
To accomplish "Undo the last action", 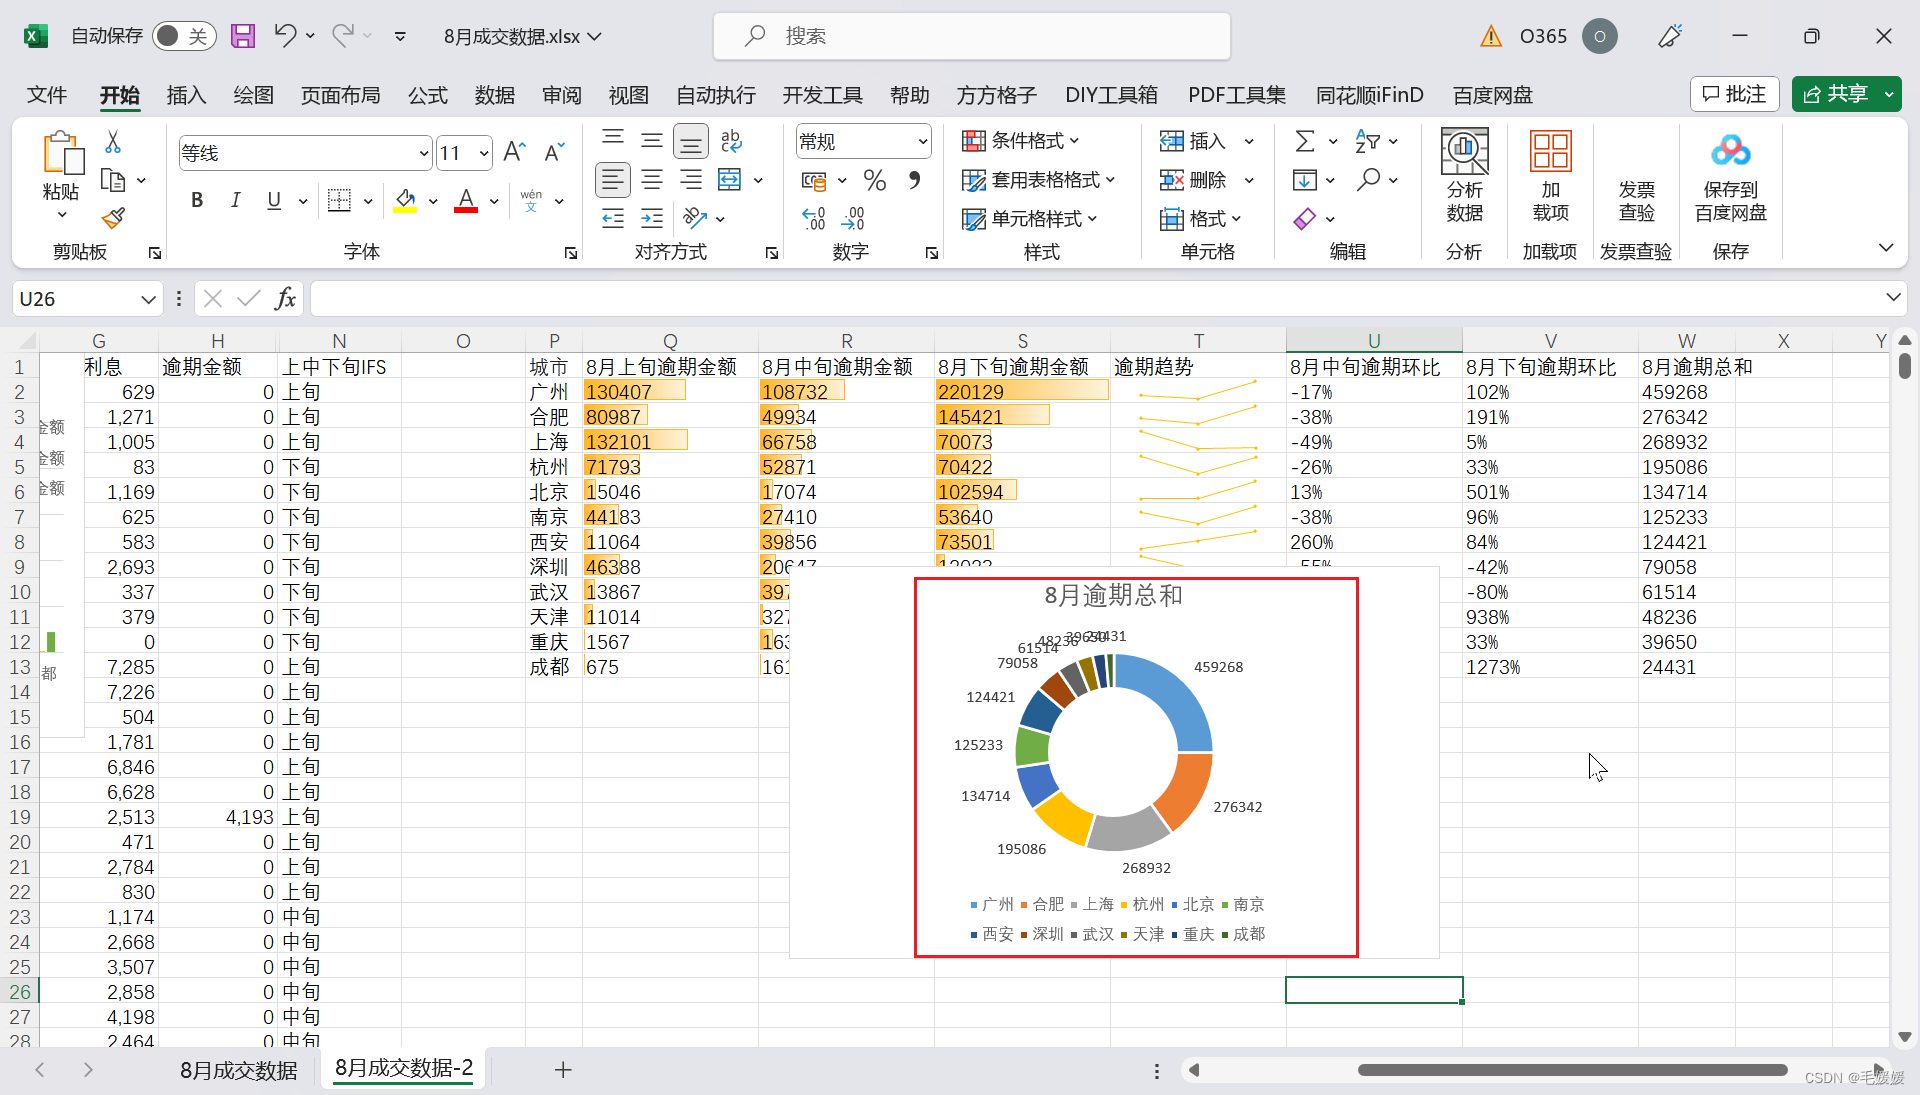I will click(x=285, y=36).
